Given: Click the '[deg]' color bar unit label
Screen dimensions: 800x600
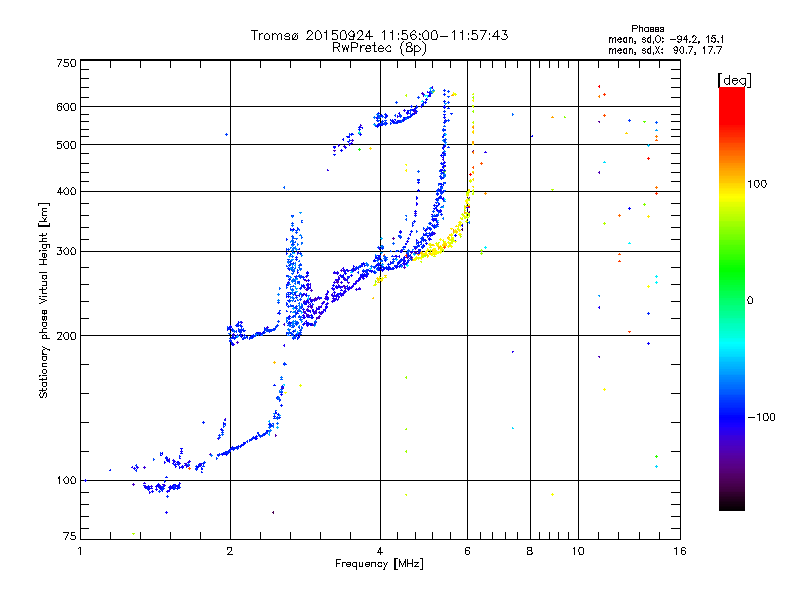Looking at the screenshot, I should tap(734, 80).
